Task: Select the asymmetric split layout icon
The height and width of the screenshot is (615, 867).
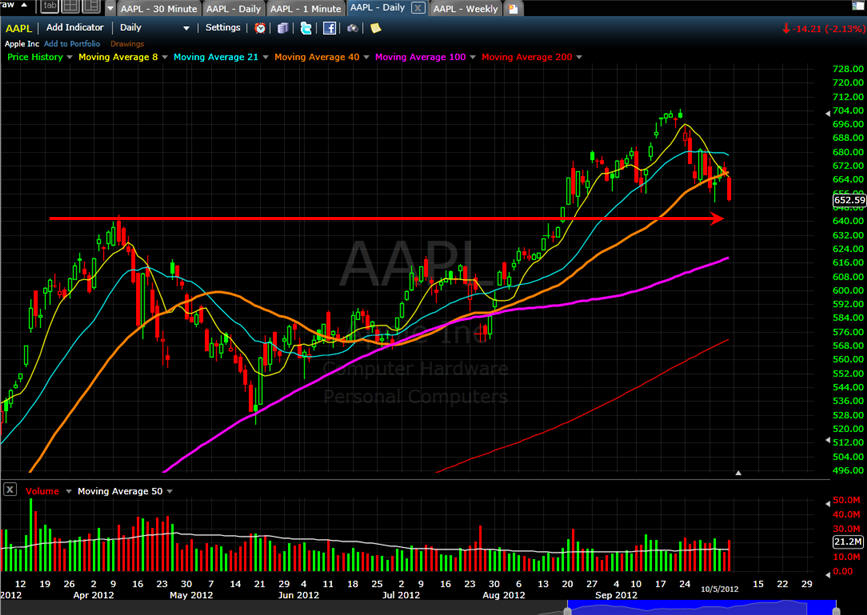Action: point(91,7)
